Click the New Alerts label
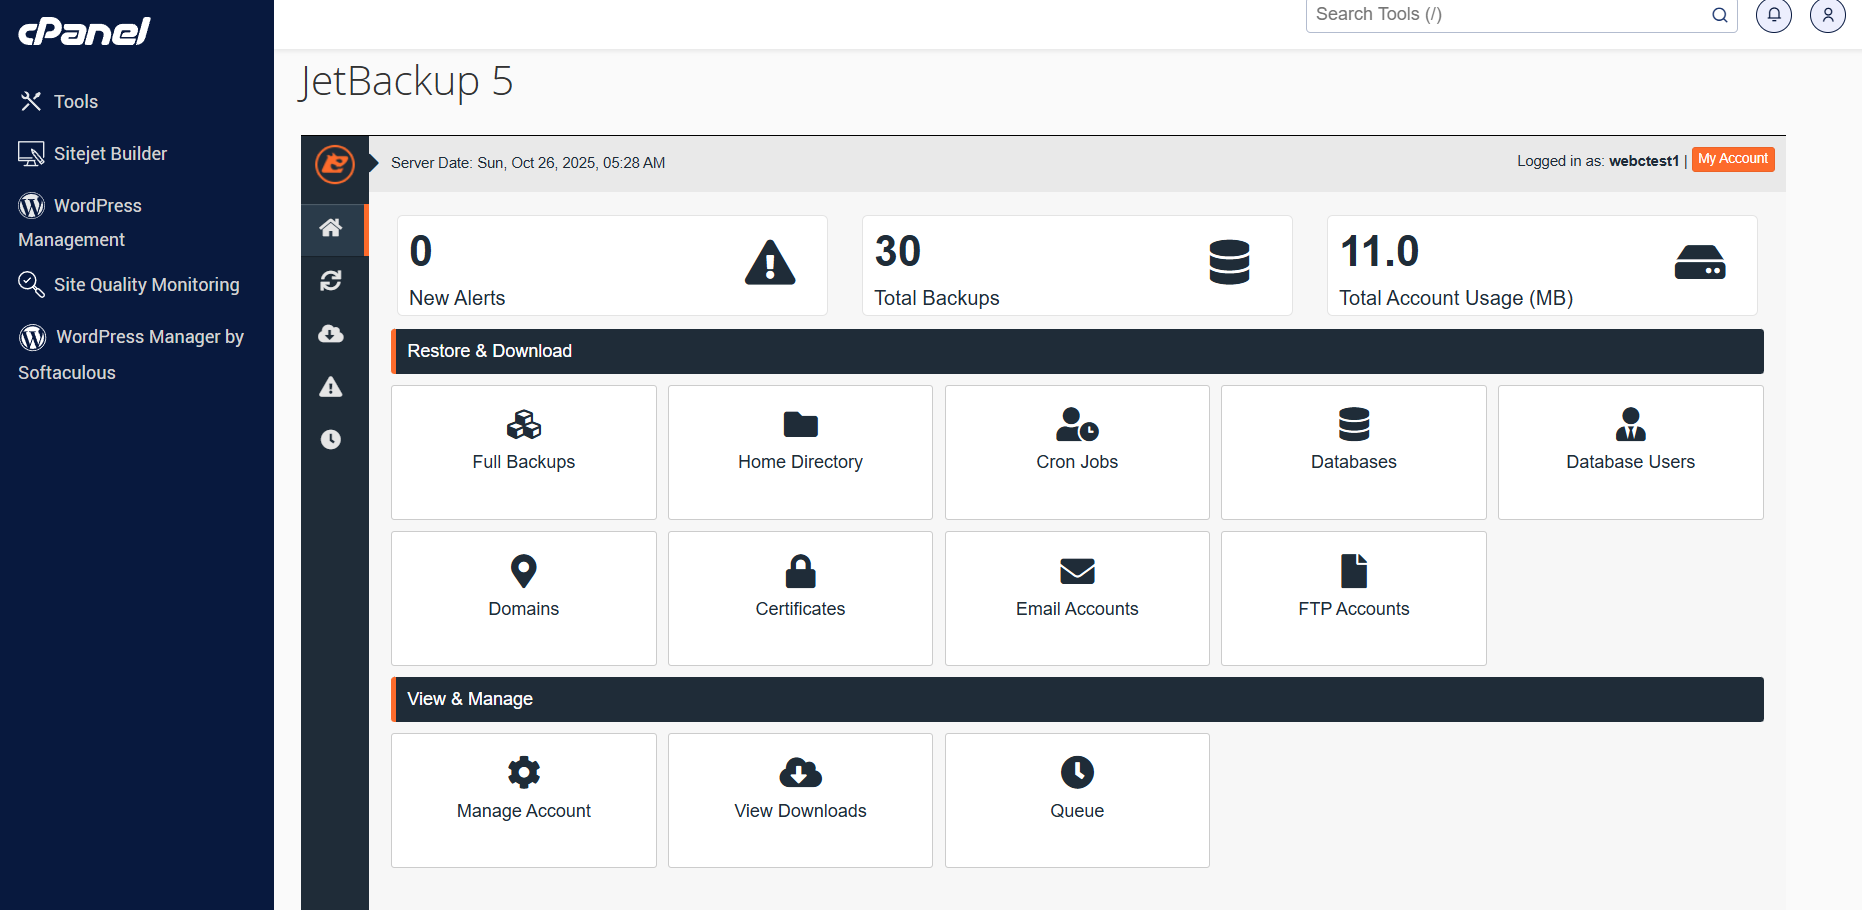 coord(457,298)
